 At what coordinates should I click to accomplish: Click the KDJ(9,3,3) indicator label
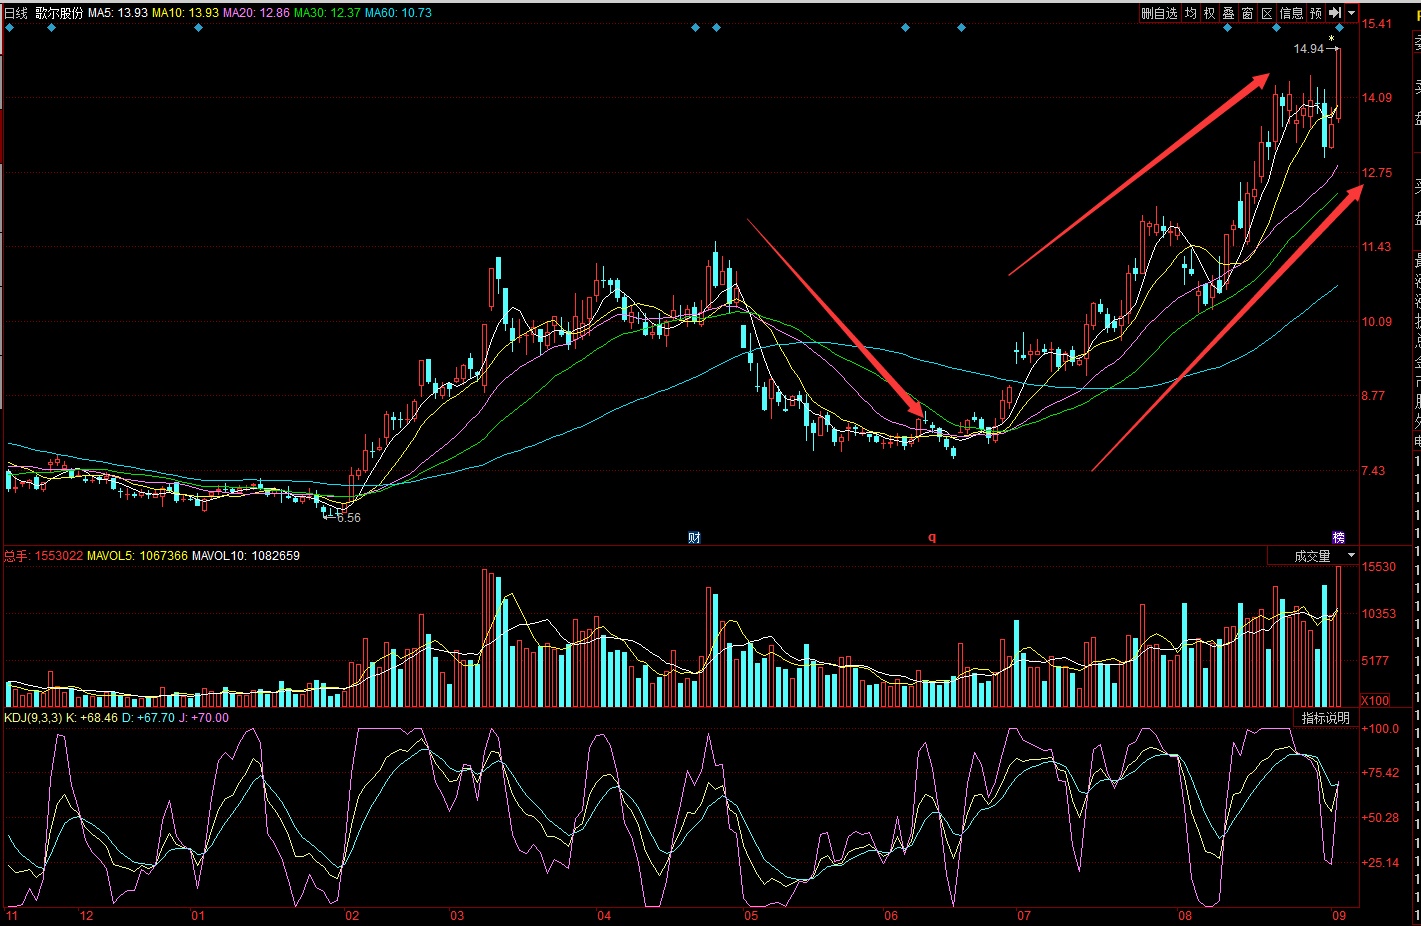pyautogui.click(x=33, y=718)
